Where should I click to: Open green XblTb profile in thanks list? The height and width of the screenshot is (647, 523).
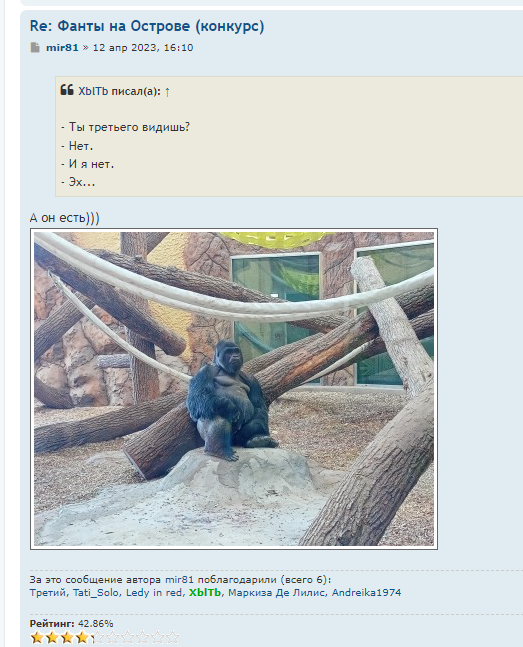(x=205, y=593)
